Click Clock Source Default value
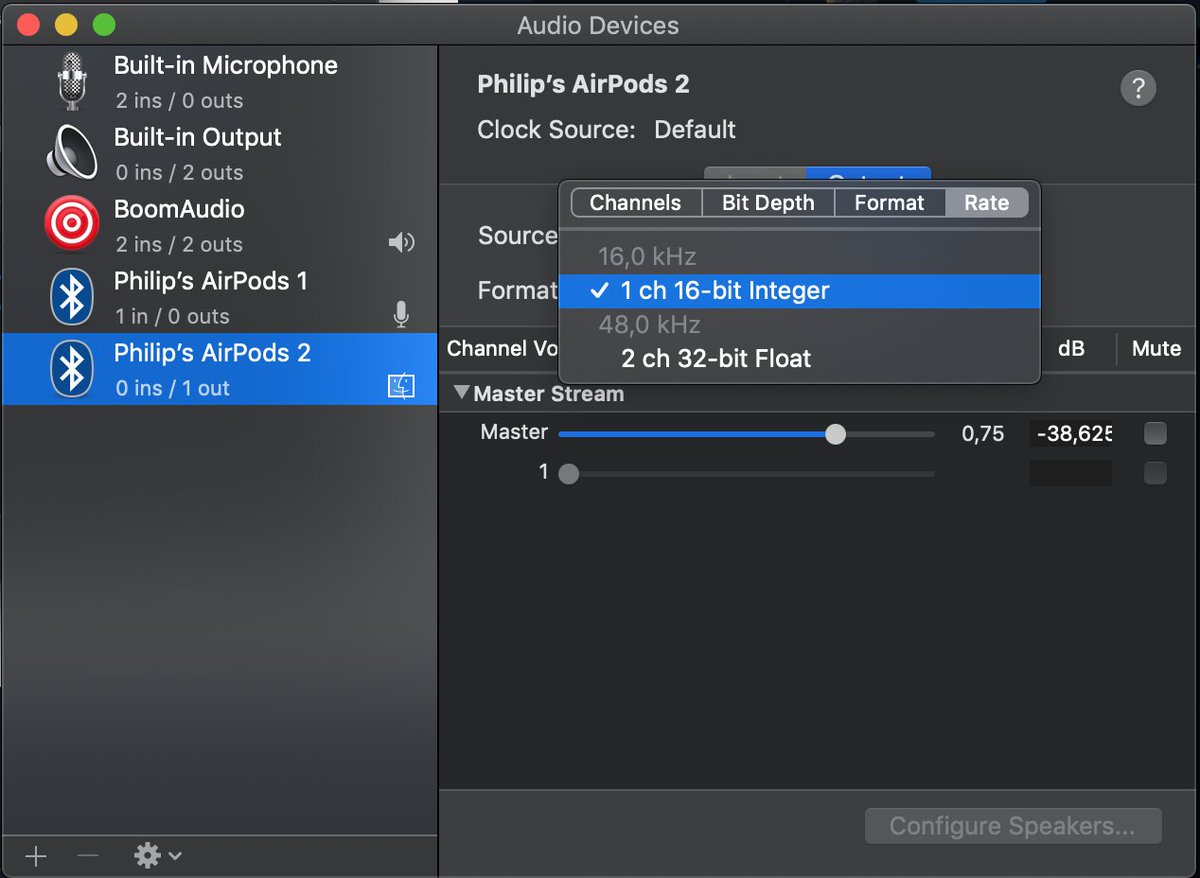Screen dimensions: 1200x878 (695, 130)
